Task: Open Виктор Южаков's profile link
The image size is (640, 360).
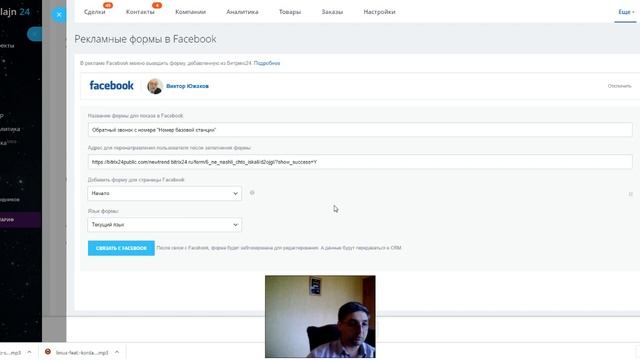Action: coord(187,86)
